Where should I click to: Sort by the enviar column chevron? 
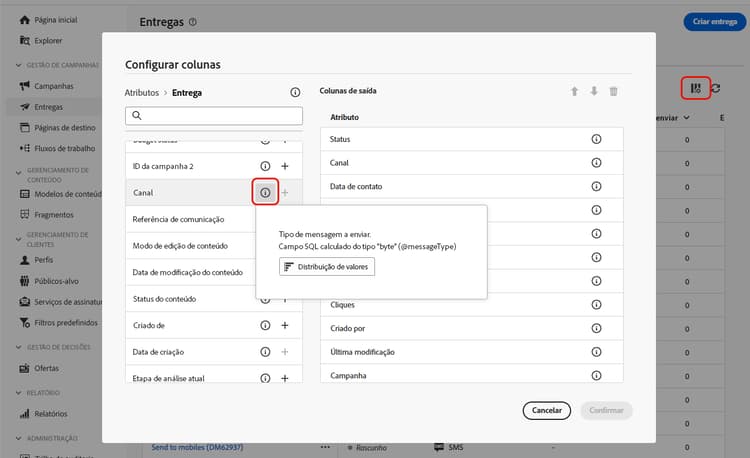pos(686,118)
